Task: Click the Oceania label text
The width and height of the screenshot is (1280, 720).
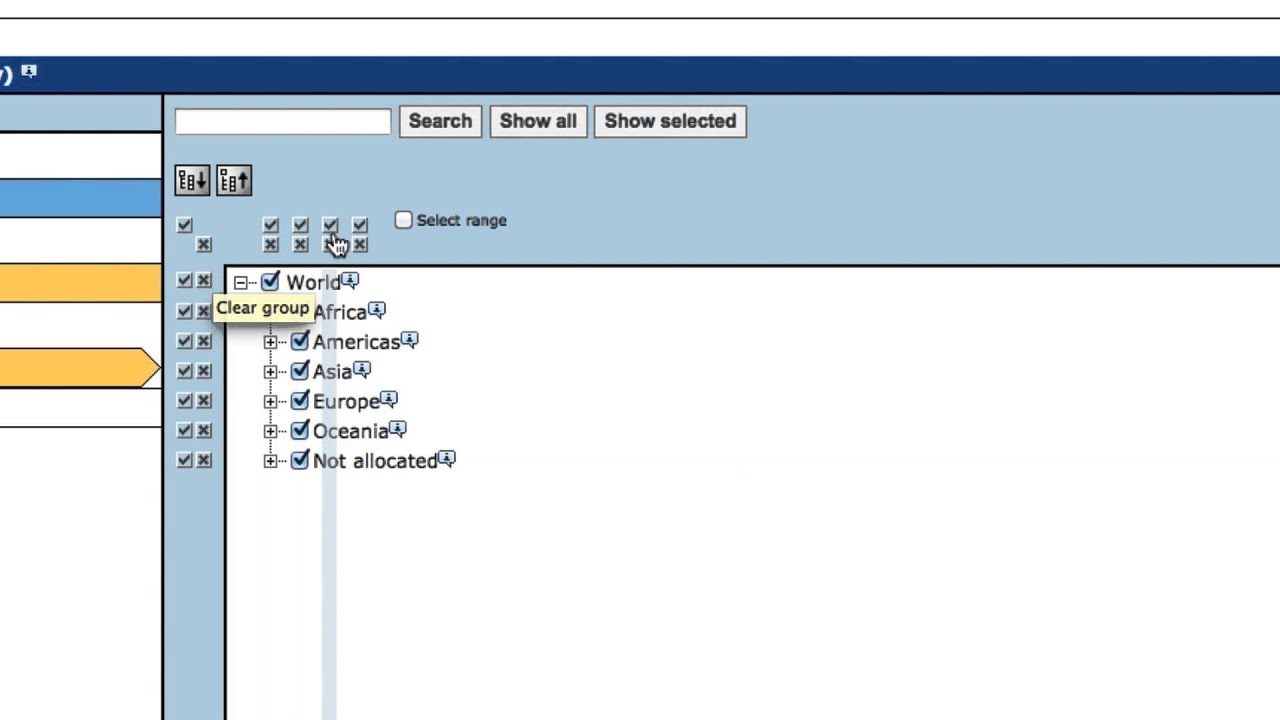Action: tap(350, 431)
